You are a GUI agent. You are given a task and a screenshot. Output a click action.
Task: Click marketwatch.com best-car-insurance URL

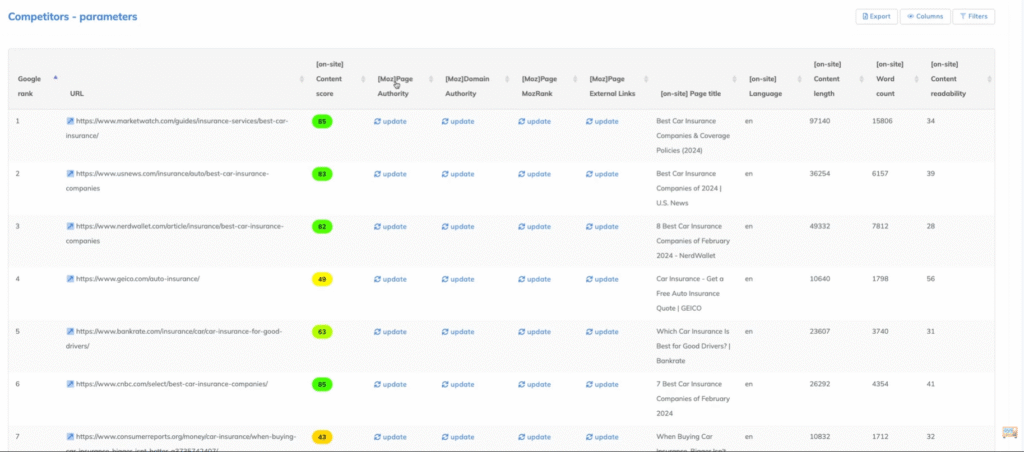[x=177, y=128]
